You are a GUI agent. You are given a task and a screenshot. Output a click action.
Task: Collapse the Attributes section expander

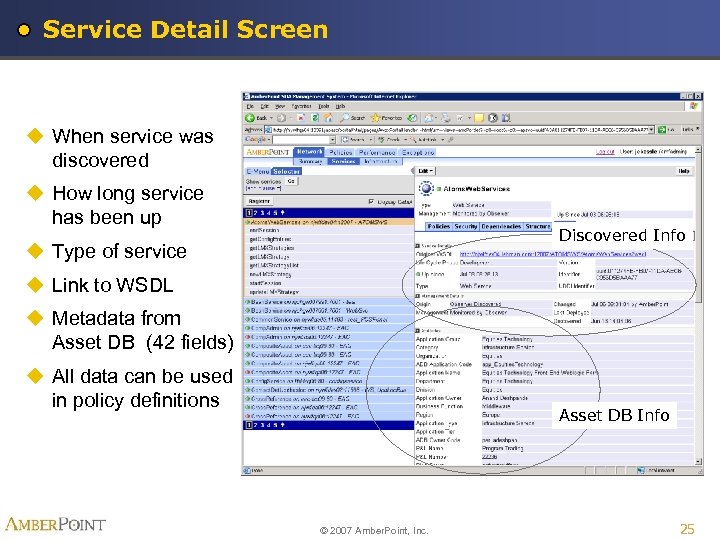[x=418, y=330]
